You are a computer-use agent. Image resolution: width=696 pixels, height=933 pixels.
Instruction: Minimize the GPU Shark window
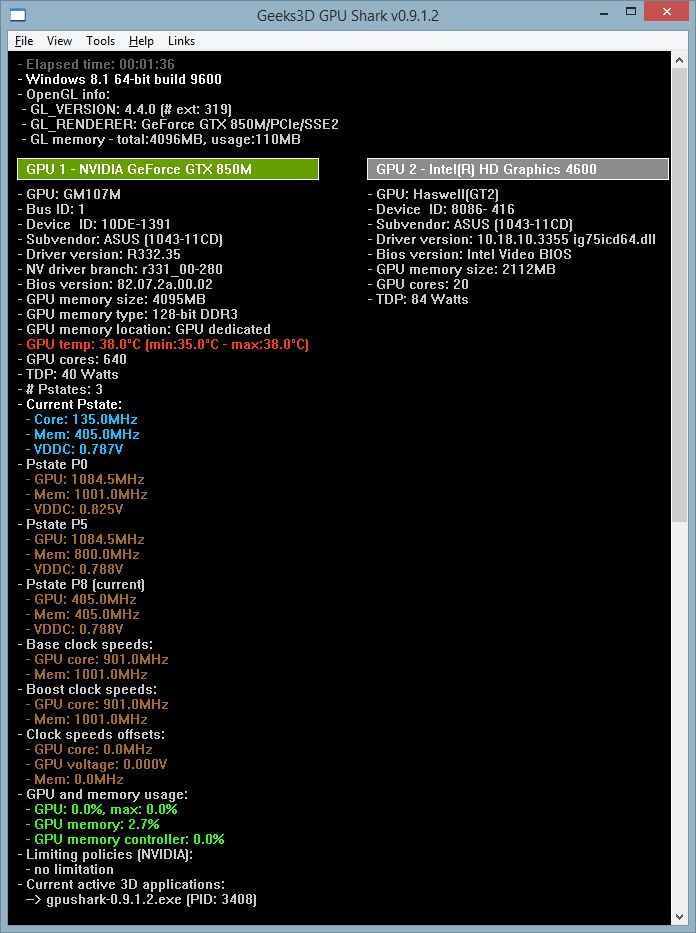coord(604,12)
